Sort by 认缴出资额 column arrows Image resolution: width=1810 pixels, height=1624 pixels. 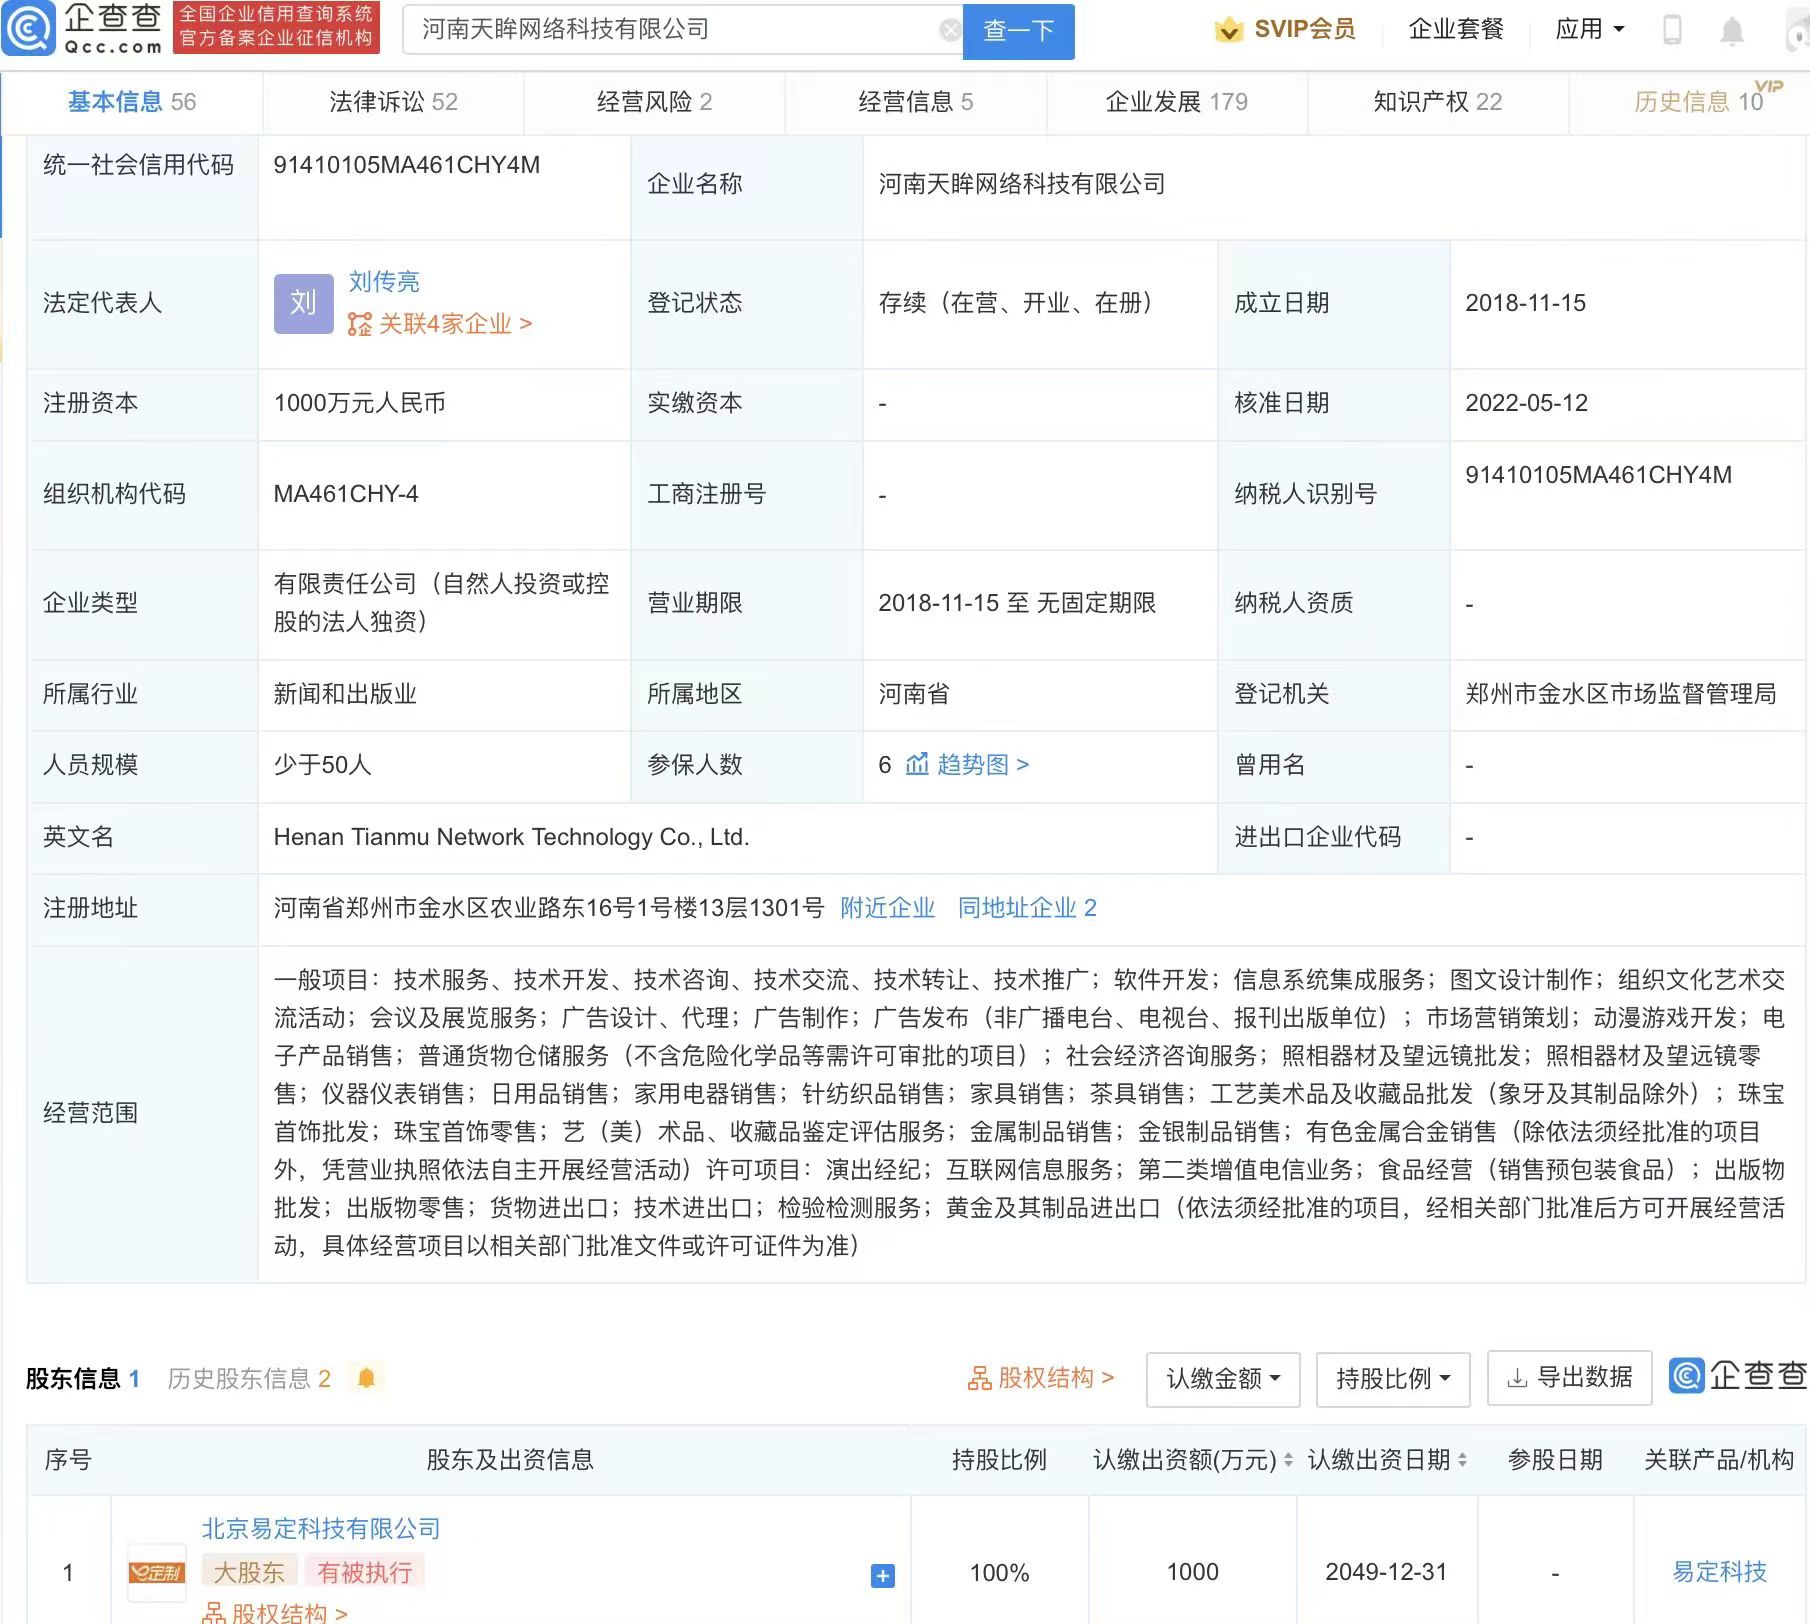1288,1460
